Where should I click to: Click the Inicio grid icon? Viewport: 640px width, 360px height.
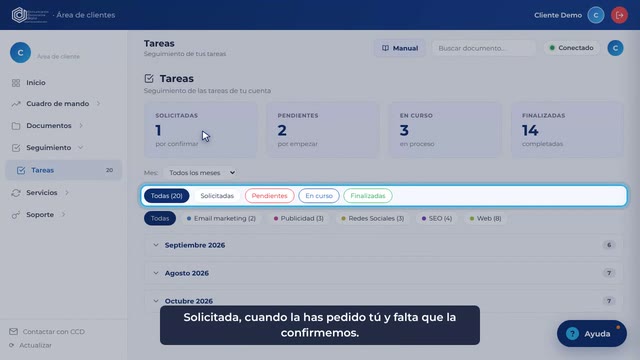click(16, 83)
